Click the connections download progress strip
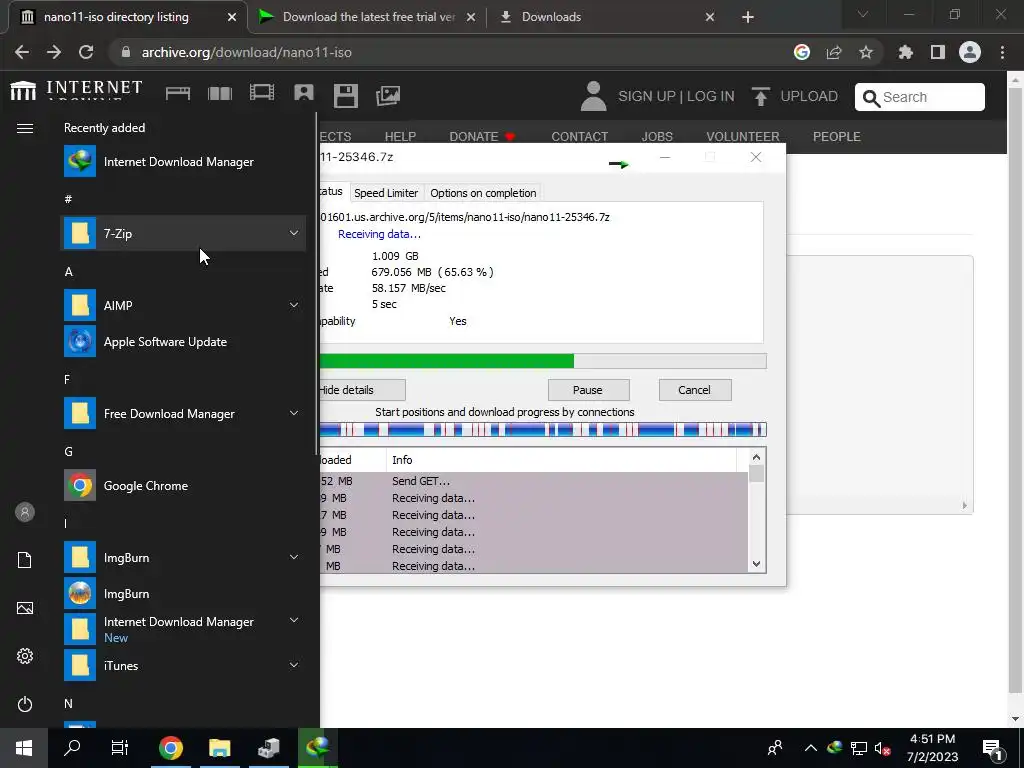This screenshot has height=768, width=1024. [543, 429]
